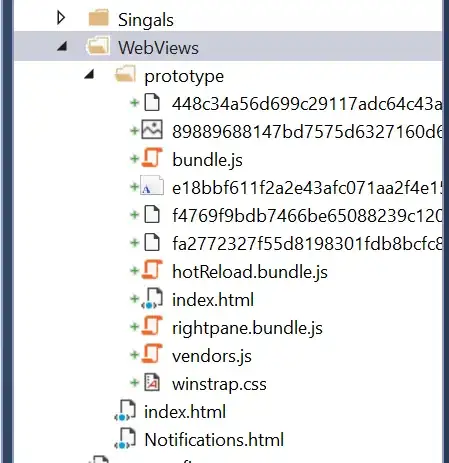Collapse the prototype folder arrow
449x463 pixels.
coord(89,74)
